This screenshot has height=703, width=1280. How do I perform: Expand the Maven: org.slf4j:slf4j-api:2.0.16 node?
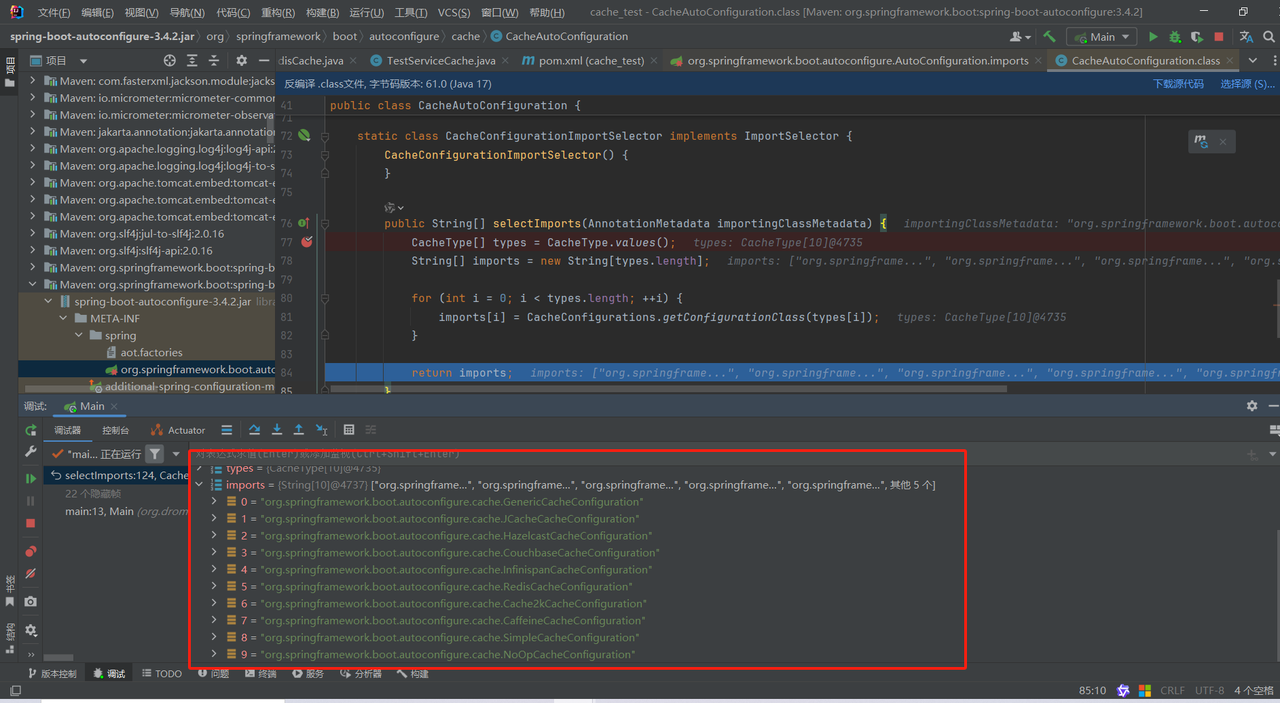pos(33,251)
